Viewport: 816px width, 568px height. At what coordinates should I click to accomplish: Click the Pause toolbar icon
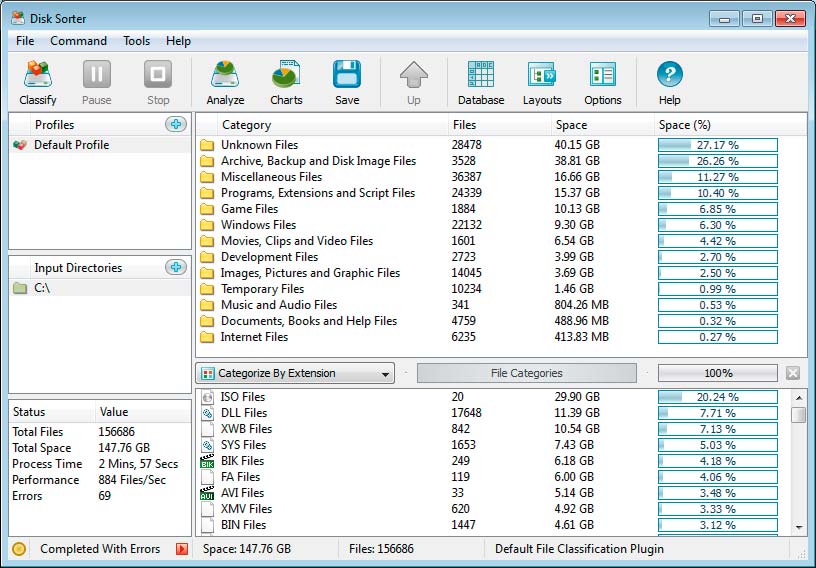(97, 74)
